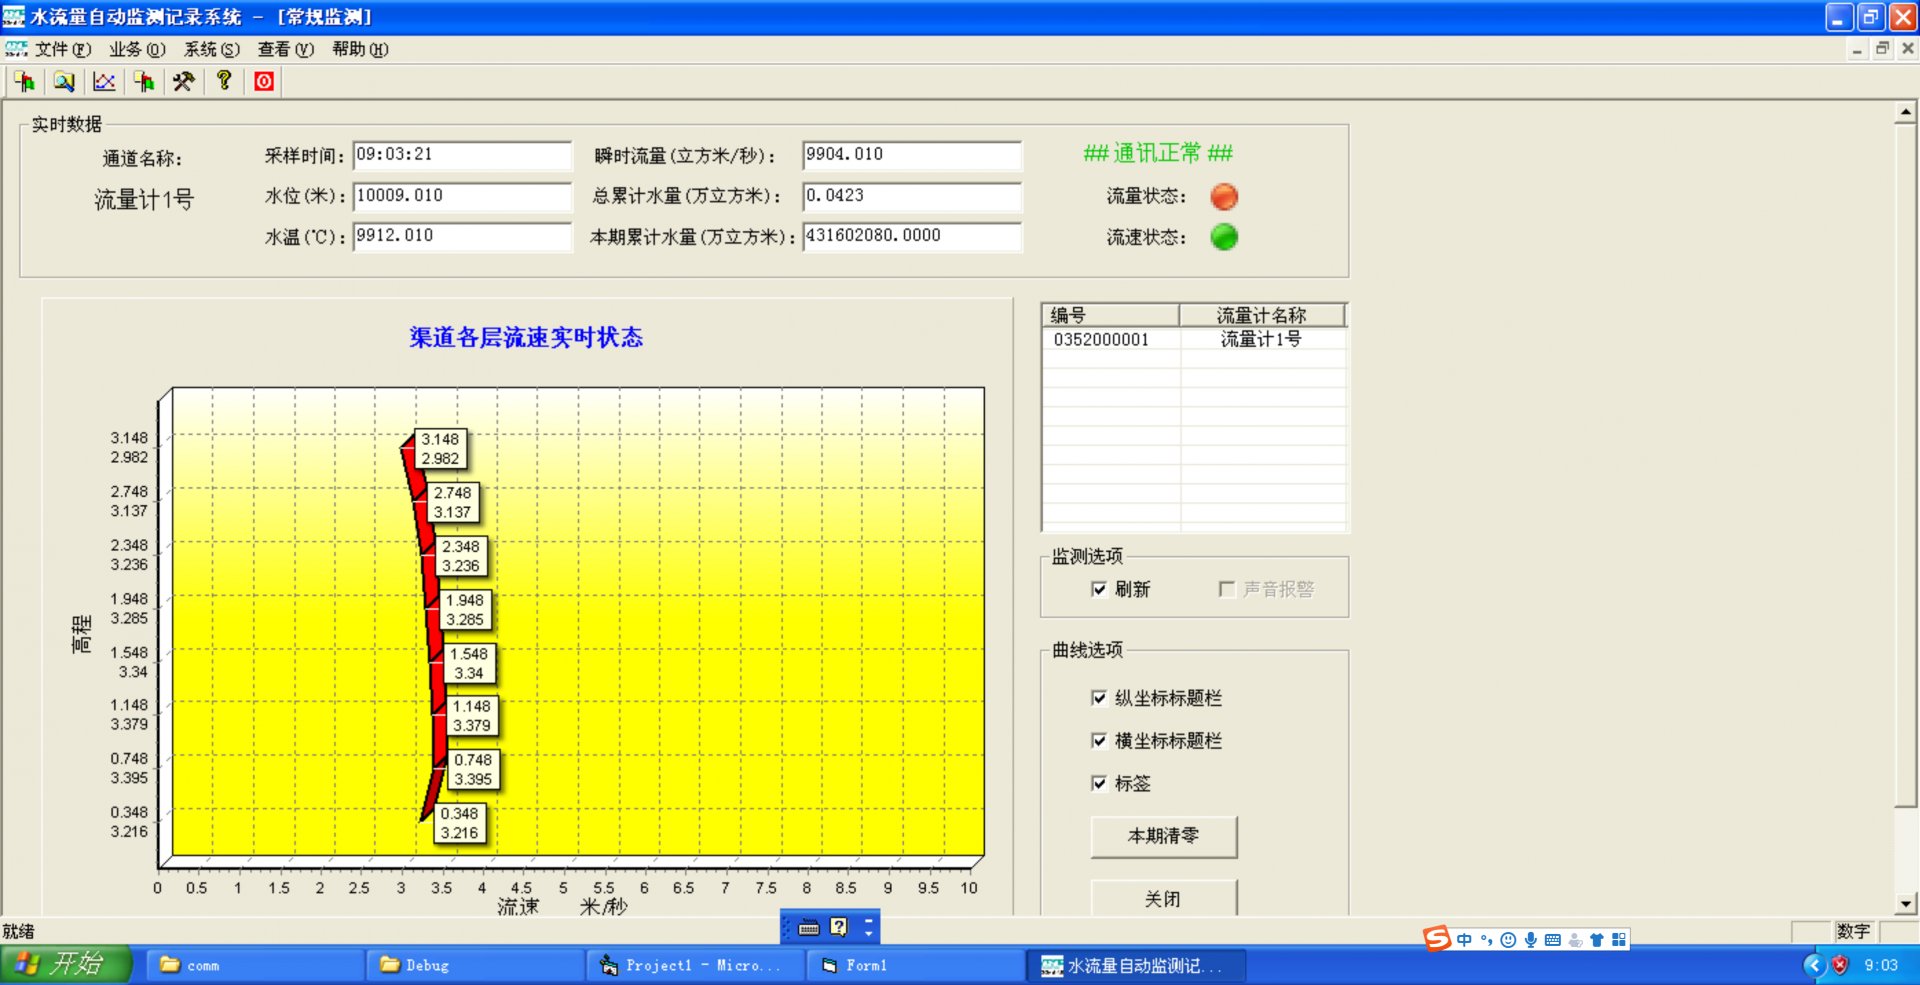Click the red stop exit toolbar icon
Viewport: 1920px width, 985px height.
[264, 82]
